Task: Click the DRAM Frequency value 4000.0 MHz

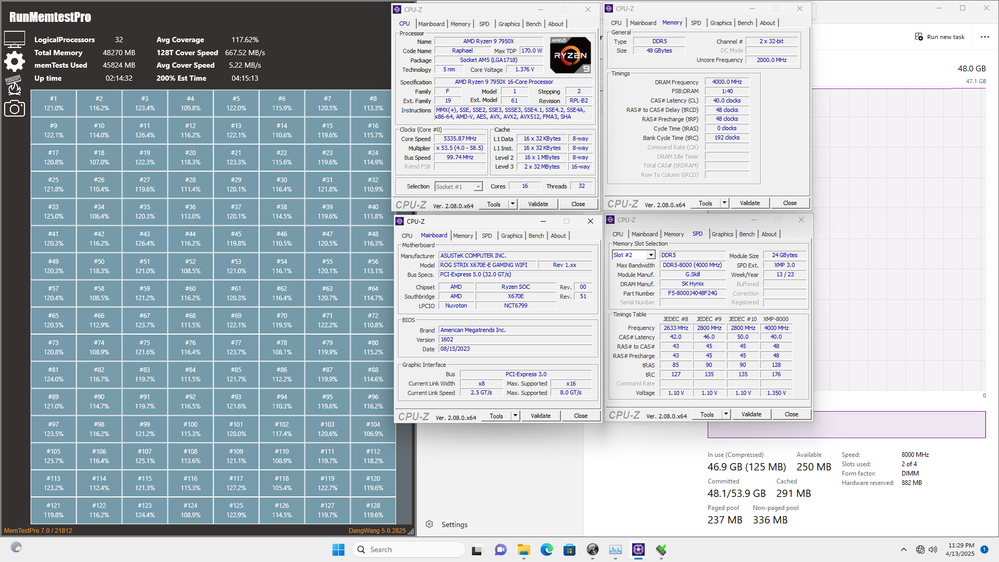Action: pyautogui.click(x=727, y=82)
